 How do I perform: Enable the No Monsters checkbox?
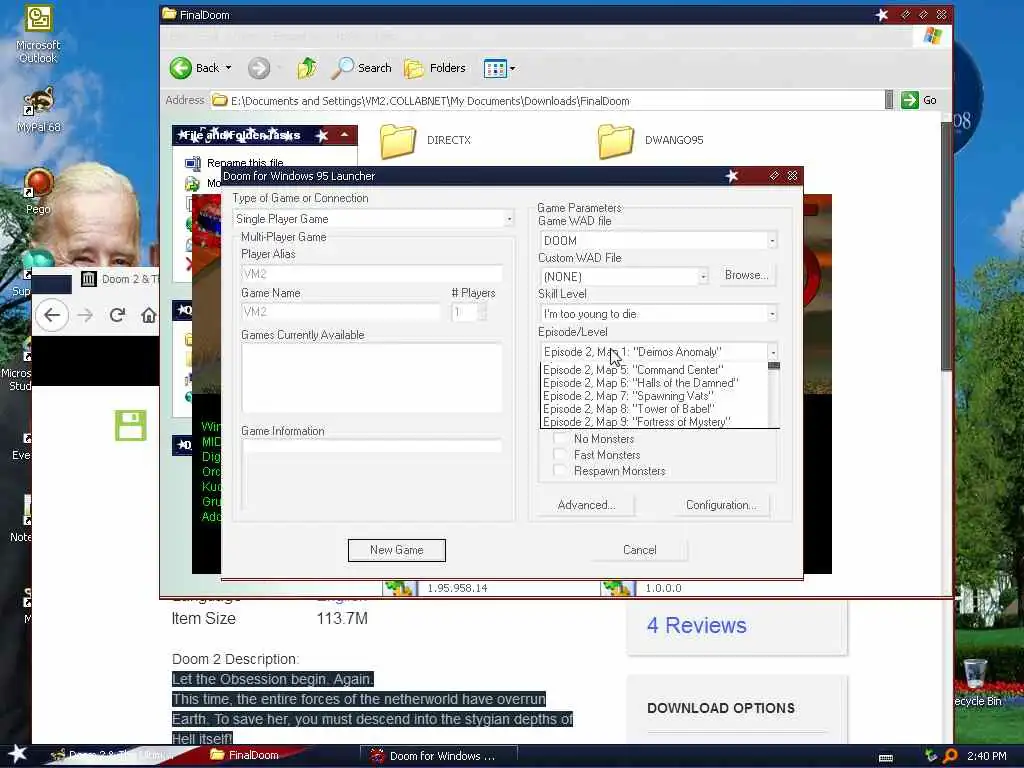click(560, 439)
